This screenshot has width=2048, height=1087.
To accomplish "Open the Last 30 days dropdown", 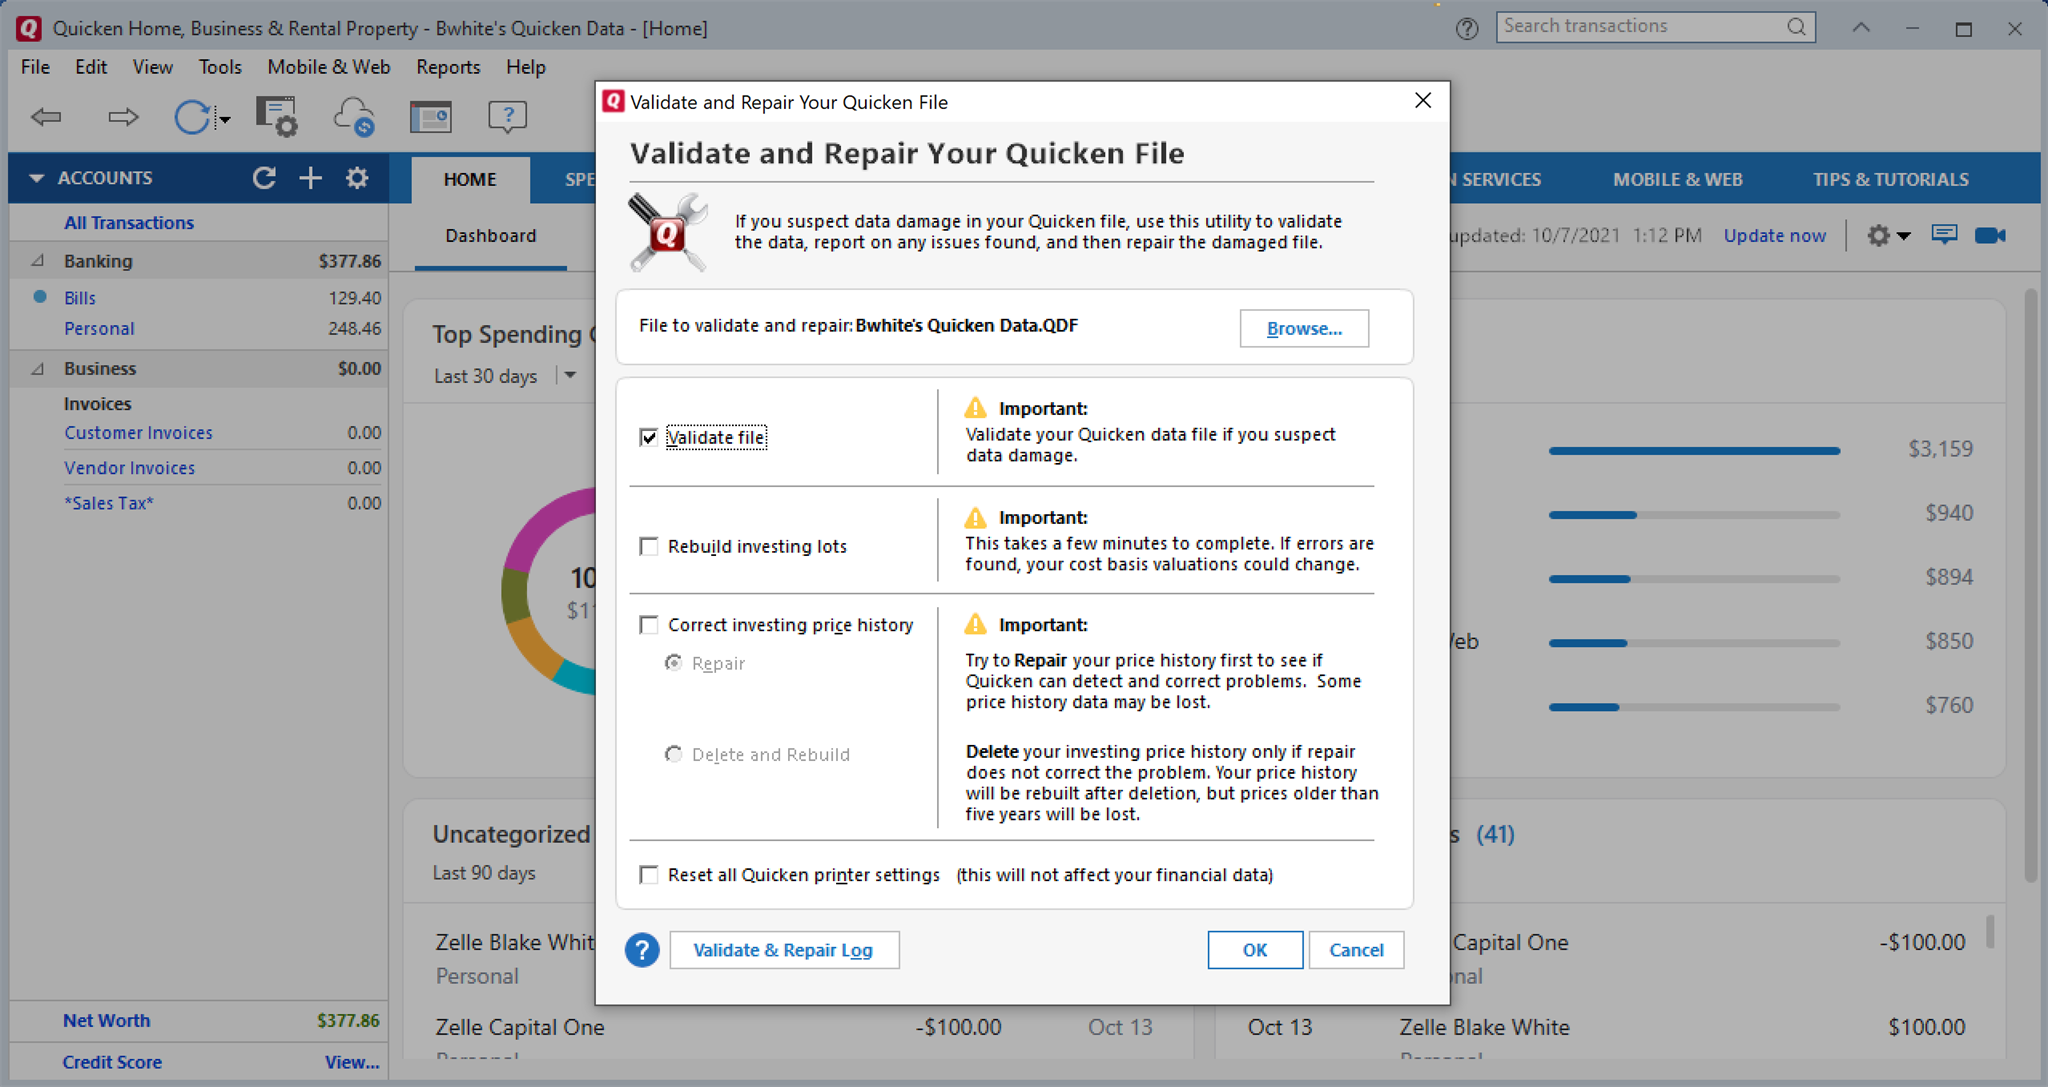I will tap(570, 376).
